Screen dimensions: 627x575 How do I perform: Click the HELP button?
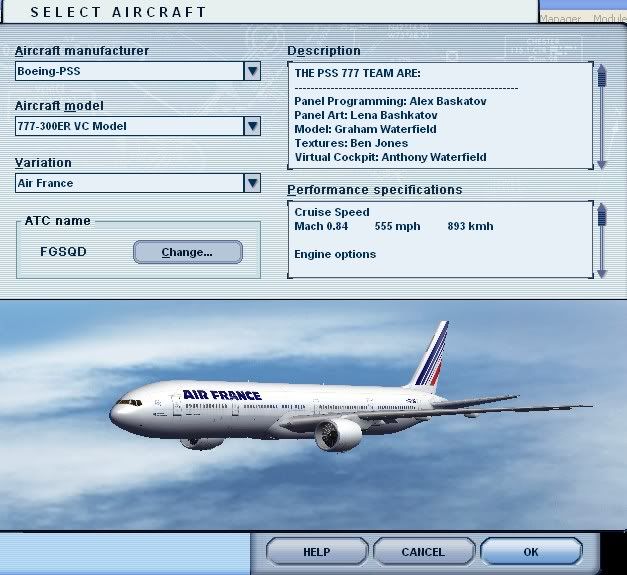(317, 552)
